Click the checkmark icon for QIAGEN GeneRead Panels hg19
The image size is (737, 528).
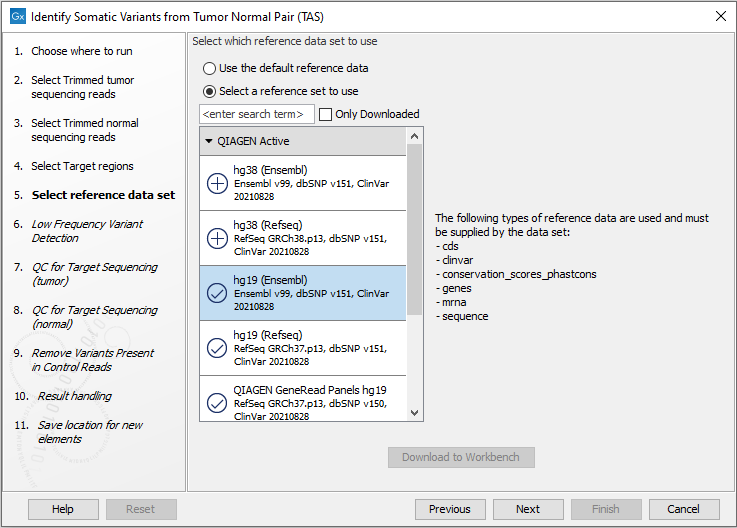click(217, 403)
